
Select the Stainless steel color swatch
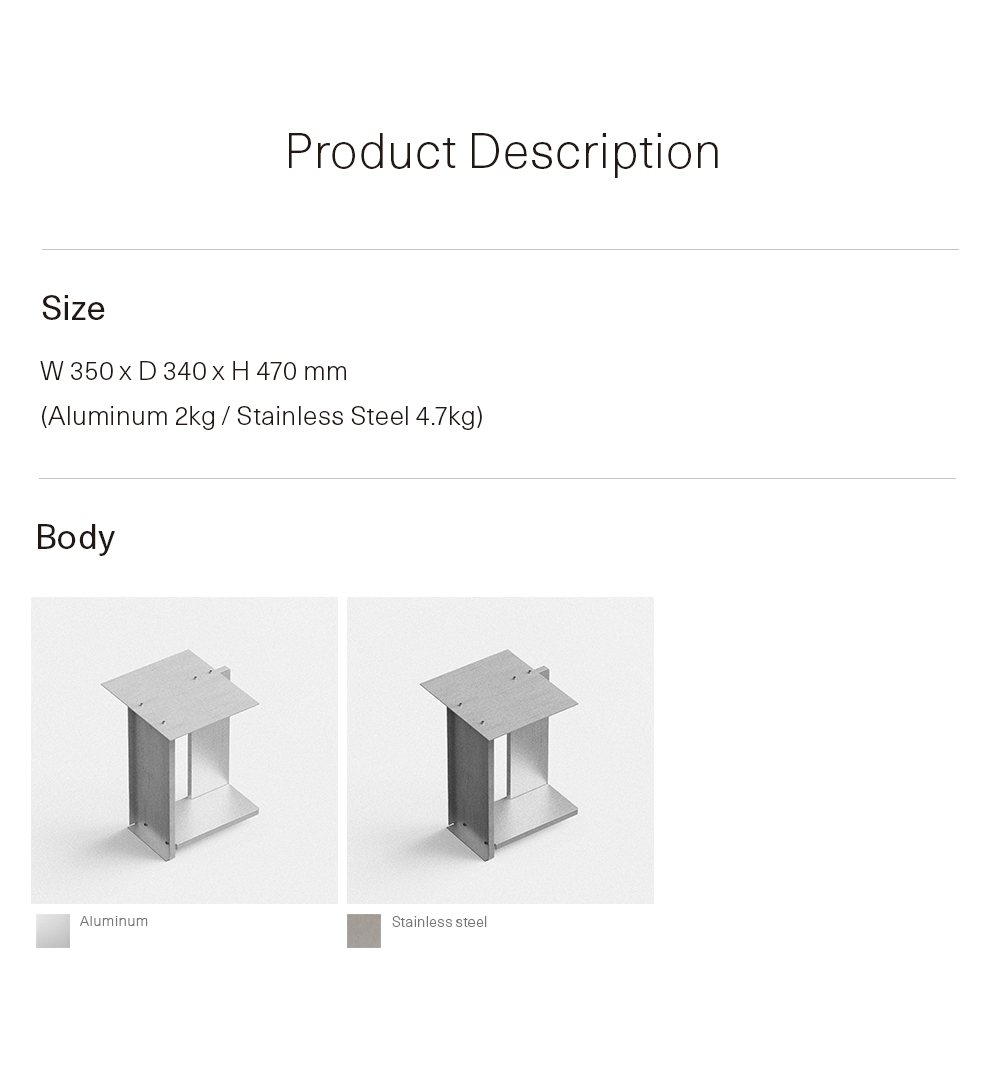tap(364, 930)
